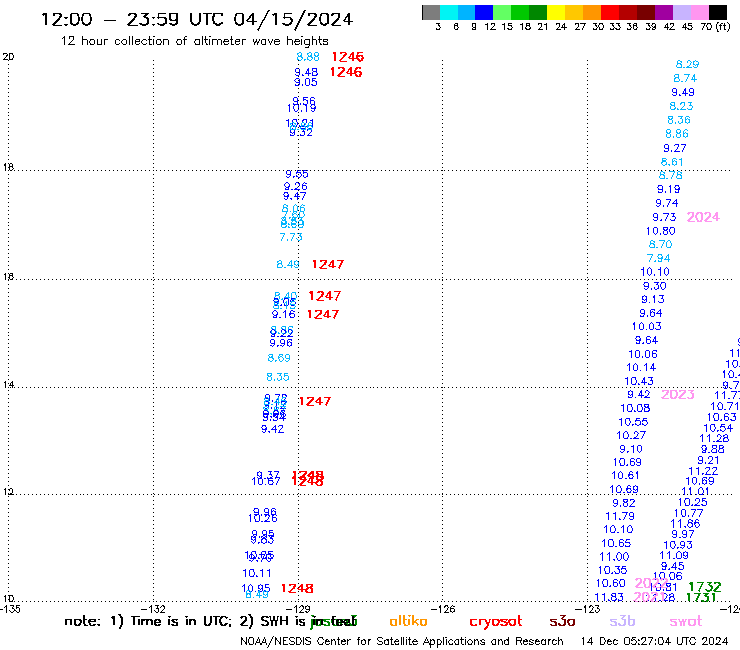Select the light green 15 ft legend swatch
This screenshot has width=740, height=650.
(x=502, y=12)
